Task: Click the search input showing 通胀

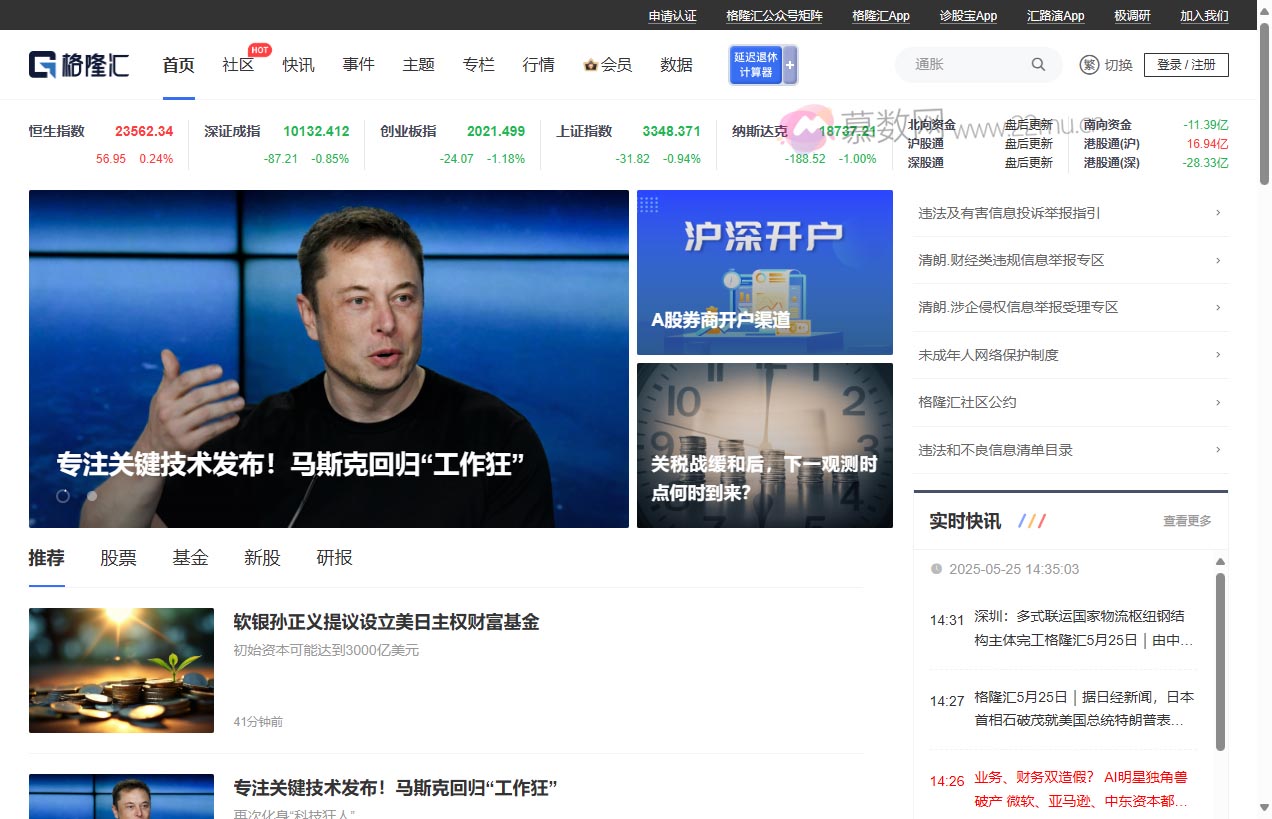Action: [x=960, y=64]
